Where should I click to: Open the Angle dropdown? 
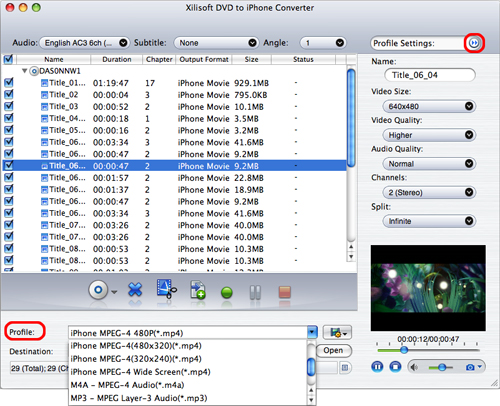[323, 43]
